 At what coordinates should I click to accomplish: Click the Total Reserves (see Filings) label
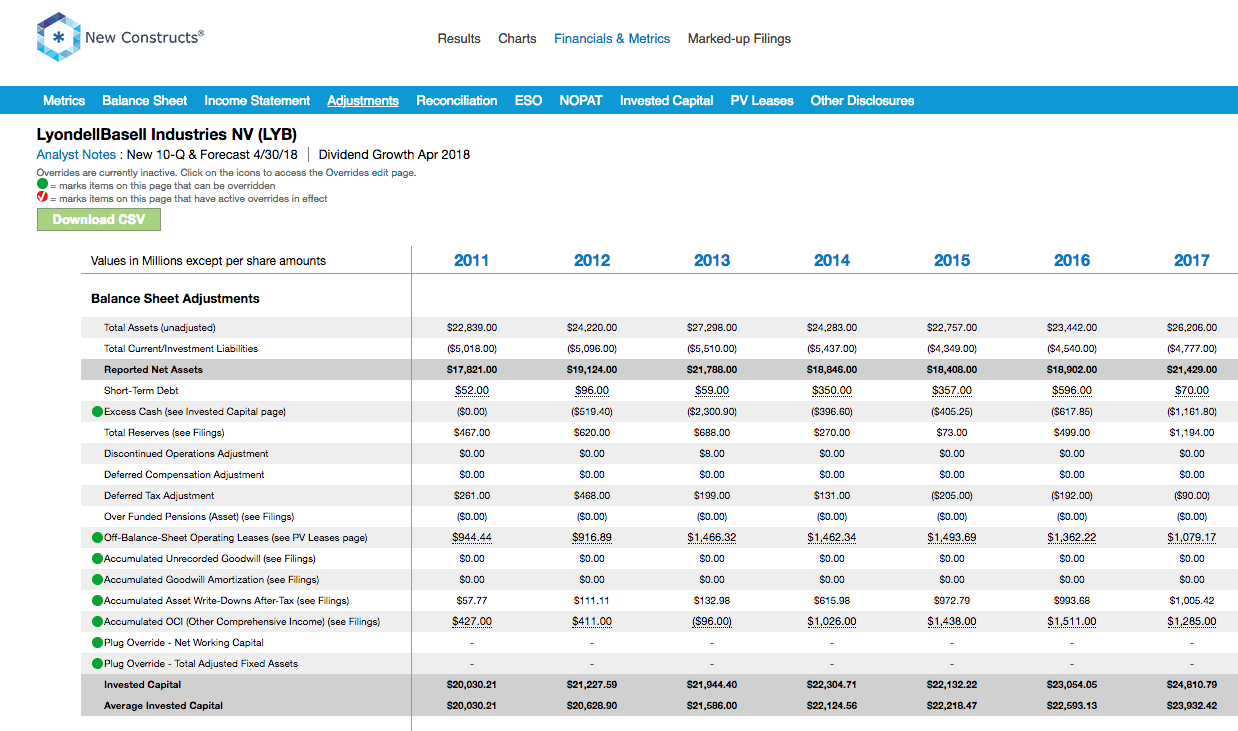[164, 433]
